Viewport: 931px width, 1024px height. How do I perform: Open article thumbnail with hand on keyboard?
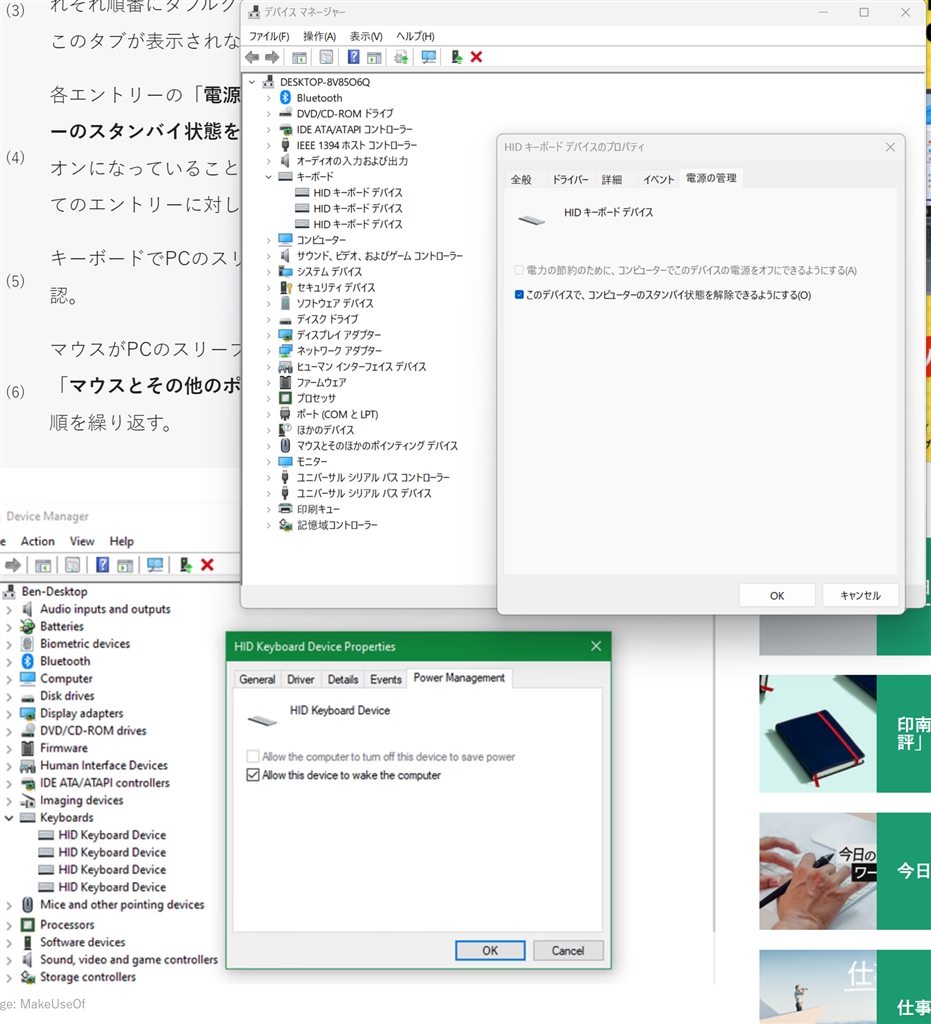(x=817, y=871)
